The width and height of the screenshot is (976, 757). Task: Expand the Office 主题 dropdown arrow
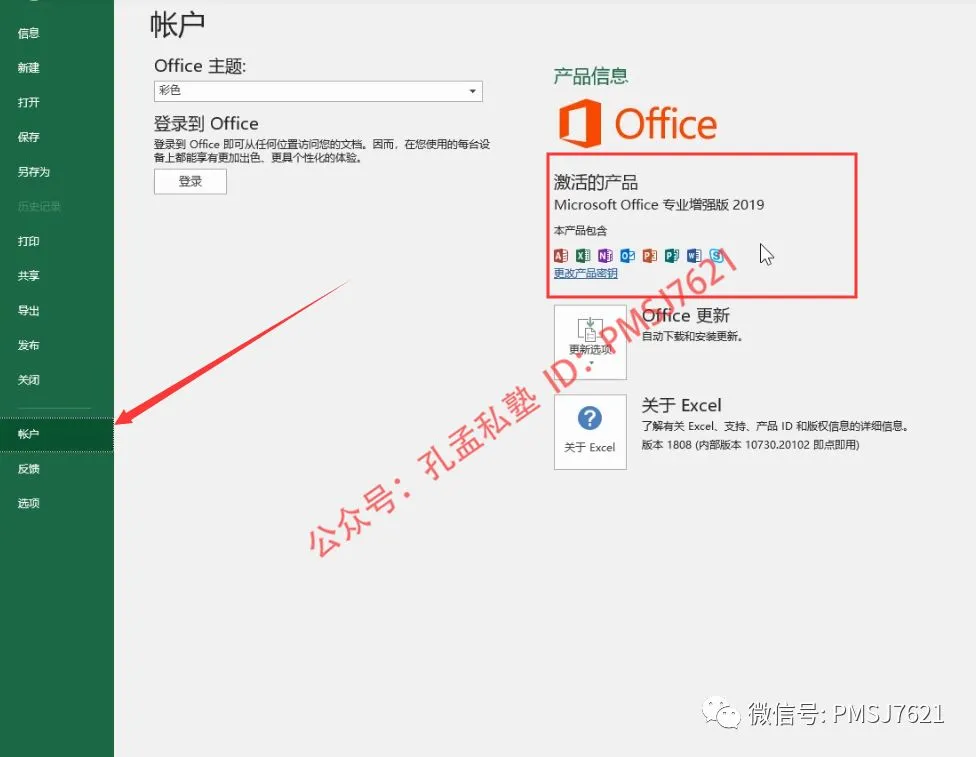click(472, 92)
